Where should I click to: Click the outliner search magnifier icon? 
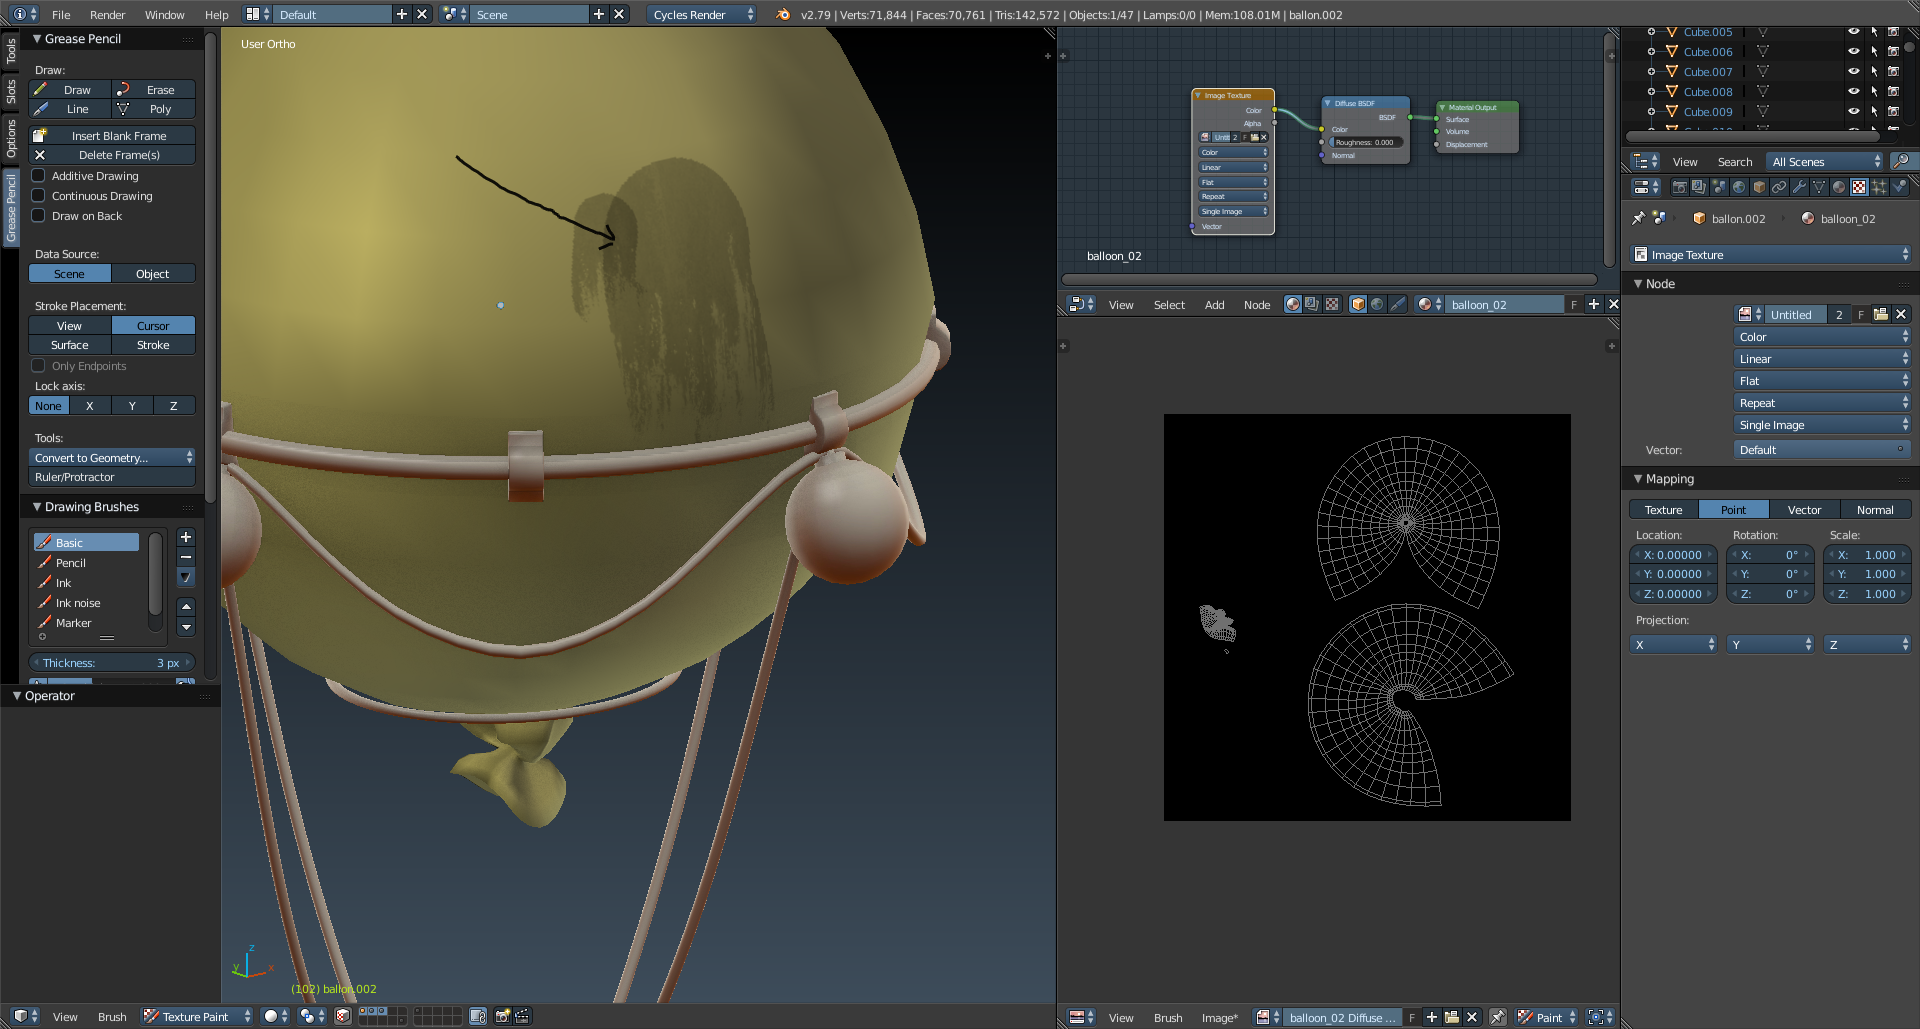(1901, 162)
